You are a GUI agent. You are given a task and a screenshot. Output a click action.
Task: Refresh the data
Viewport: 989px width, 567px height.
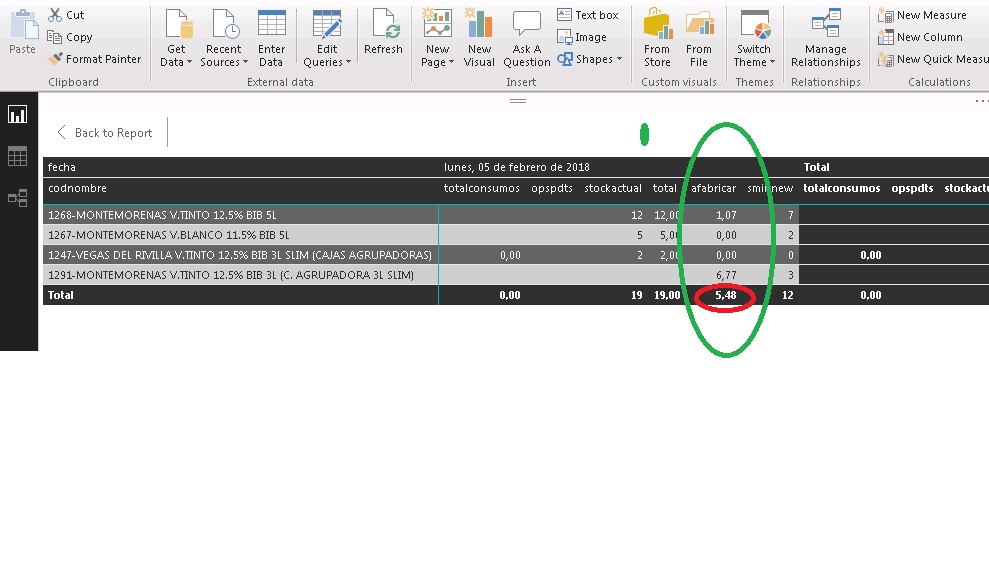(383, 32)
